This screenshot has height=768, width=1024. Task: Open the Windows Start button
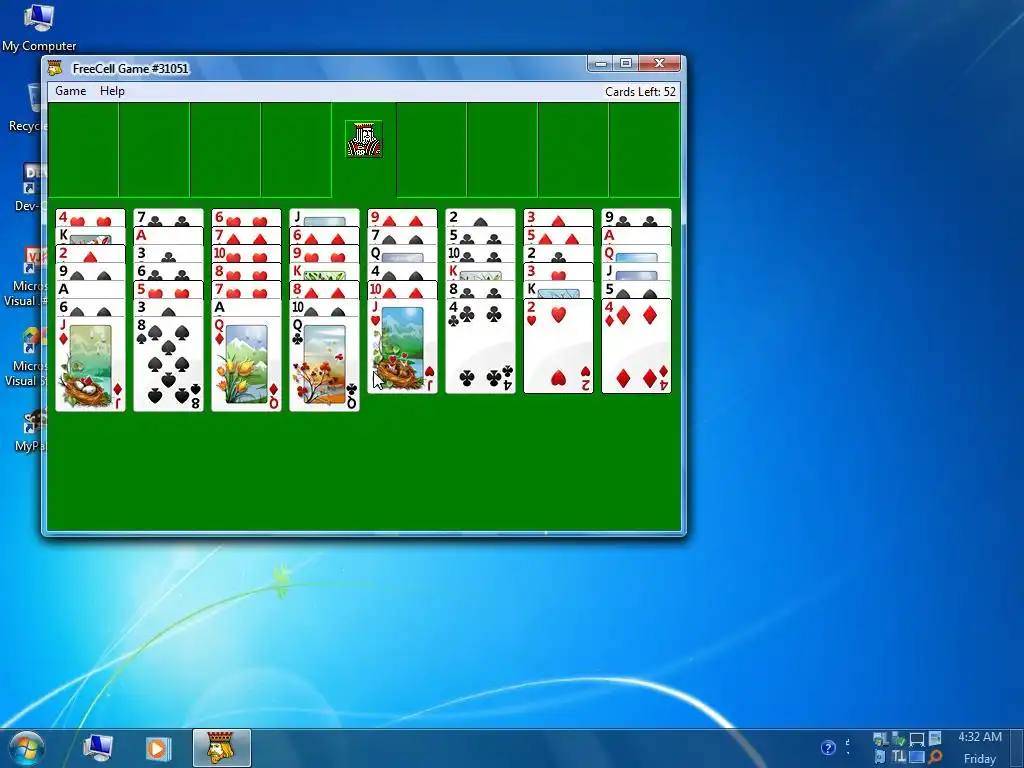(x=26, y=748)
